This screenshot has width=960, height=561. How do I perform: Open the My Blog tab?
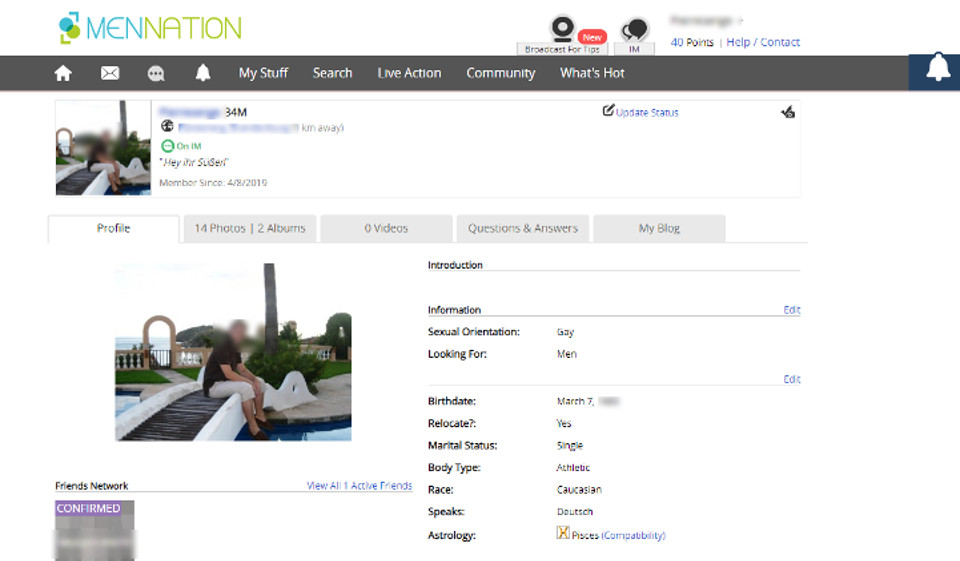(659, 228)
